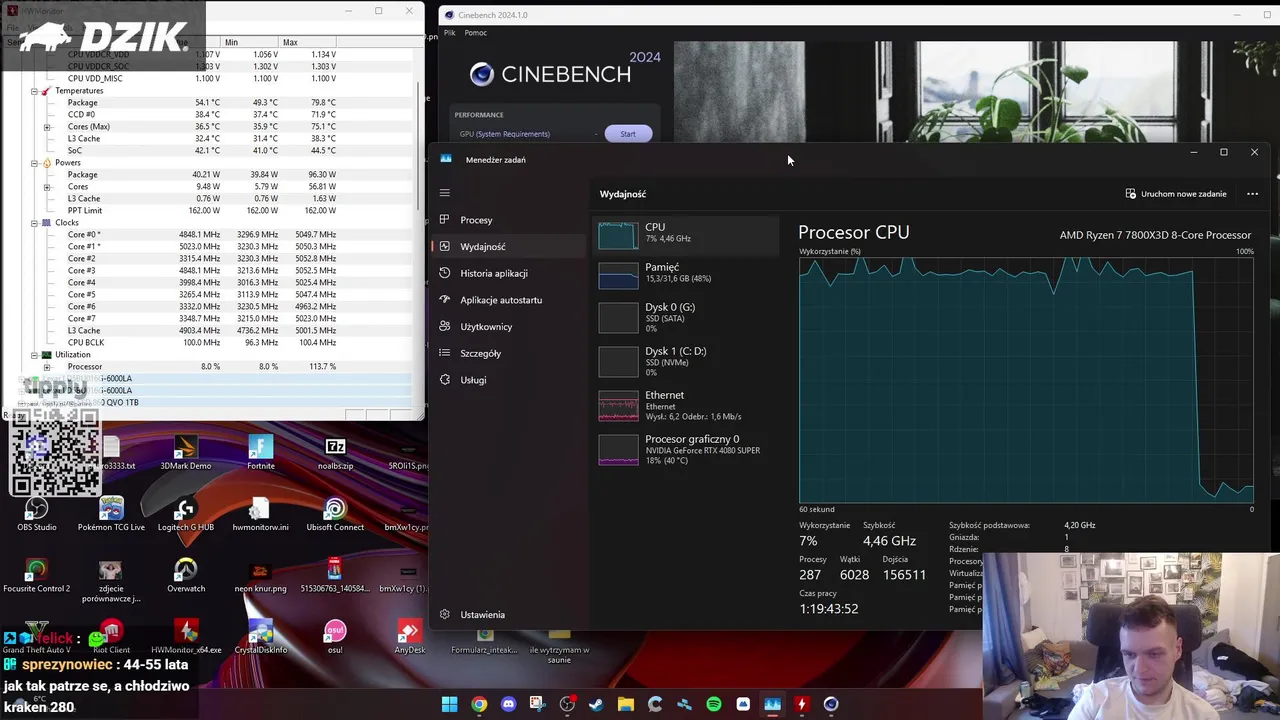Open the AnyDesk desktop shortcut

(x=409, y=637)
